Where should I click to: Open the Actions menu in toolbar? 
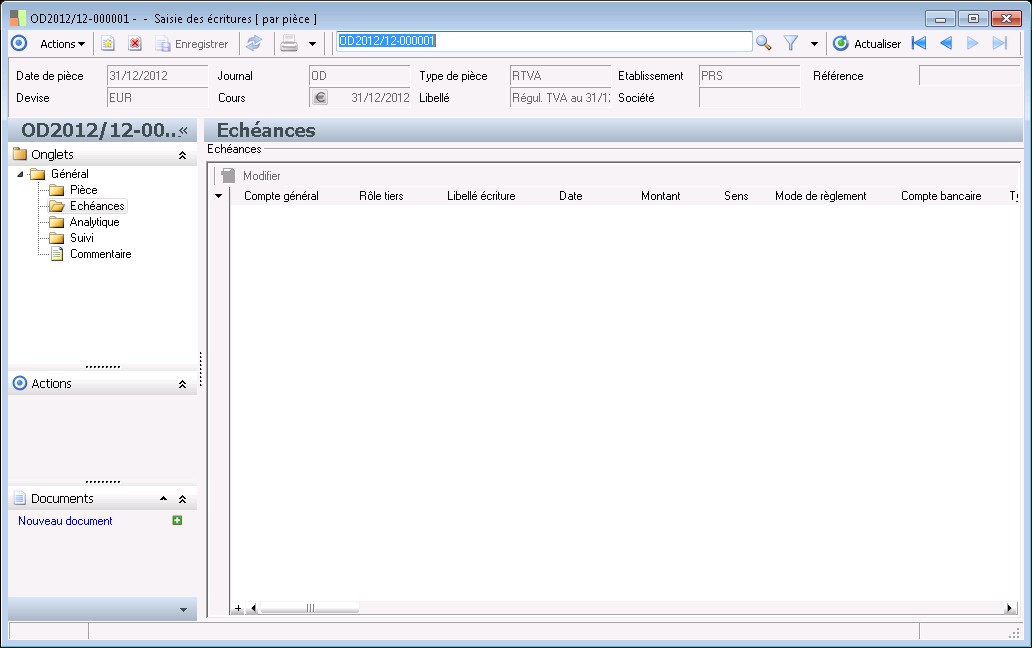tap(63, 44)
